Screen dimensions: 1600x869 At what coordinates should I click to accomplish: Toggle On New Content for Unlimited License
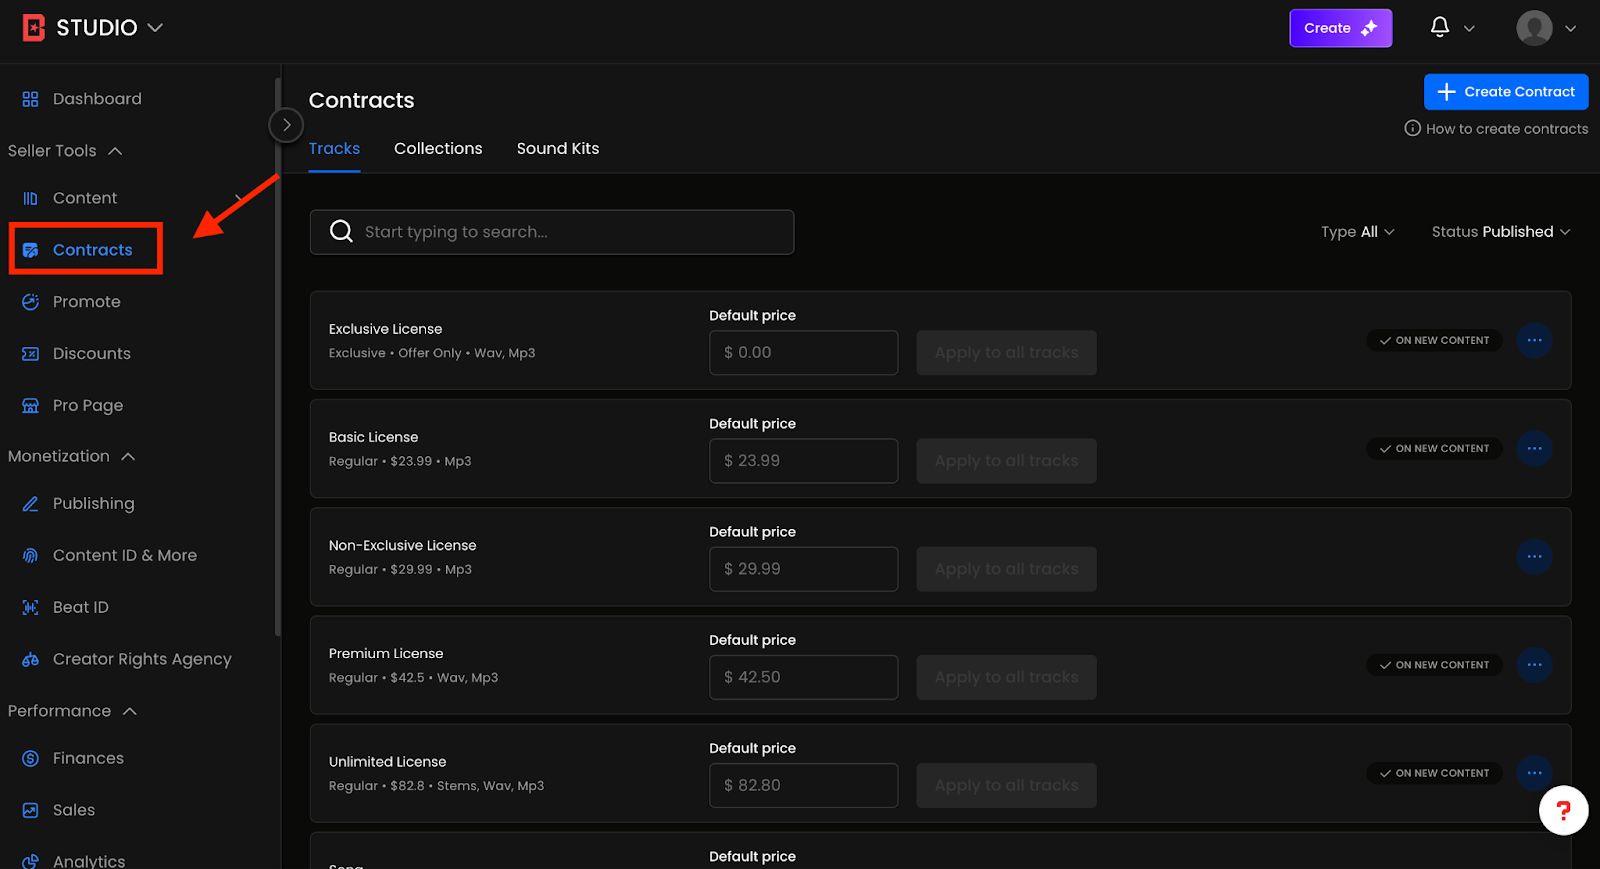click(1434, 773)
